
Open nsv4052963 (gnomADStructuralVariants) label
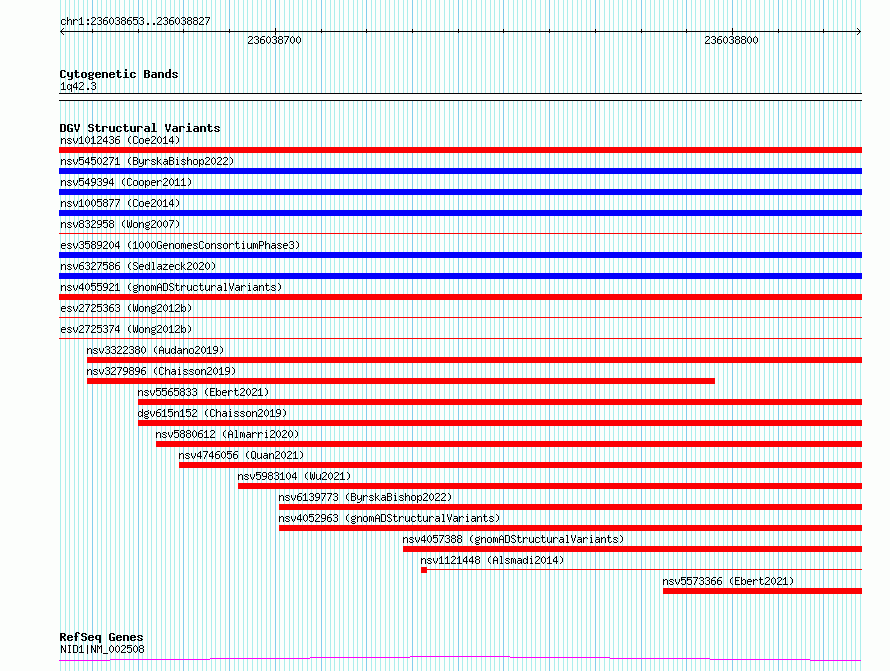pyautogui.click(x=389, y=518)
